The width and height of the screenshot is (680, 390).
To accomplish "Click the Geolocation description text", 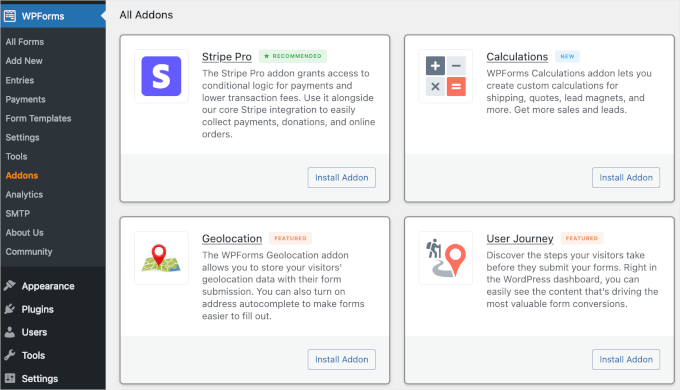I will [x=283, y=285].
